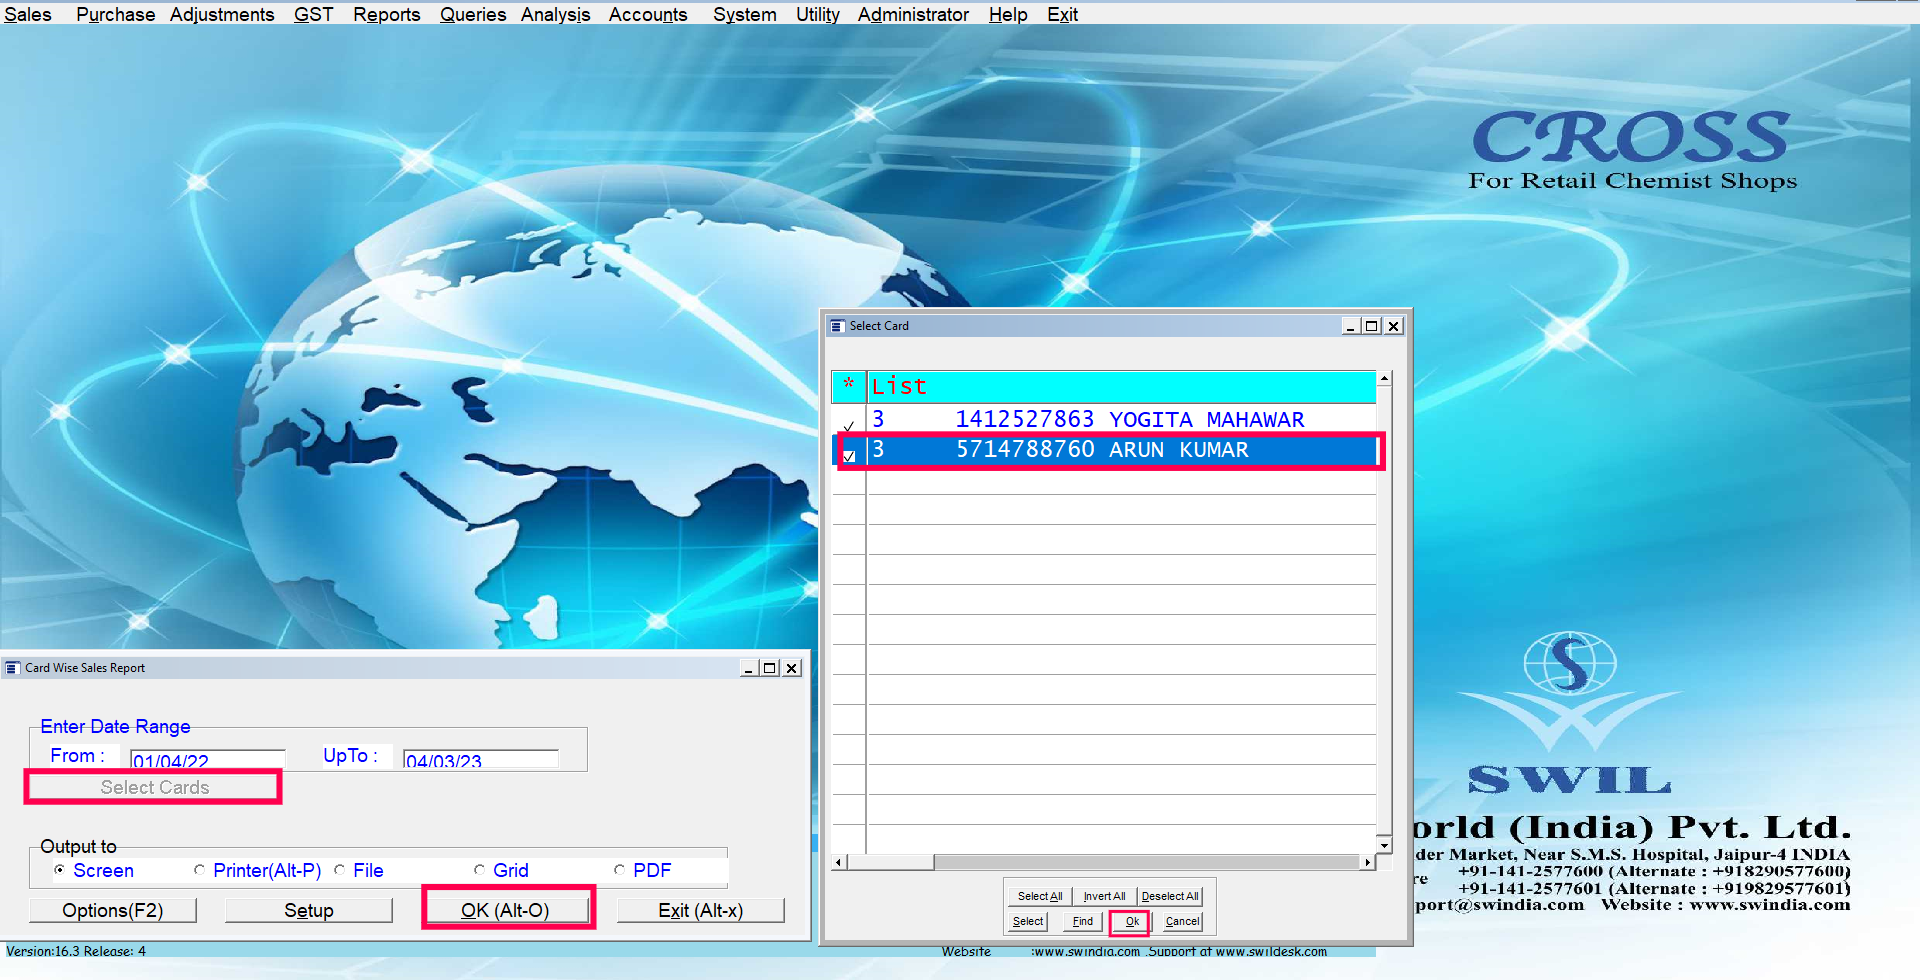Select the Printer(Alt-P) output option

tap(258, 870)
